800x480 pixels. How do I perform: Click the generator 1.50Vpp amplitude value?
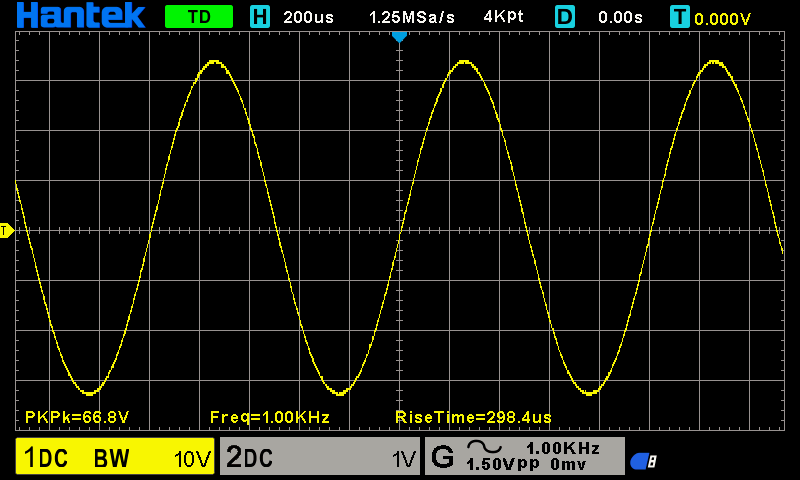point(503,465)
